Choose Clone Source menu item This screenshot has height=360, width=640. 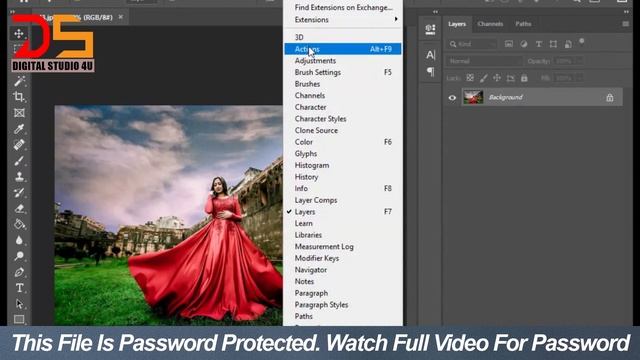[342, 131]
